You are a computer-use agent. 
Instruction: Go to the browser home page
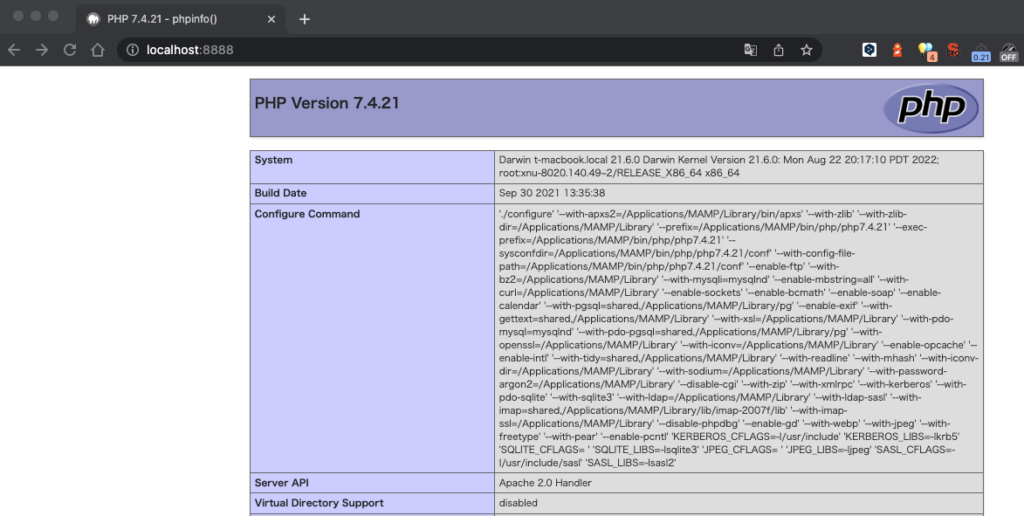97,50
